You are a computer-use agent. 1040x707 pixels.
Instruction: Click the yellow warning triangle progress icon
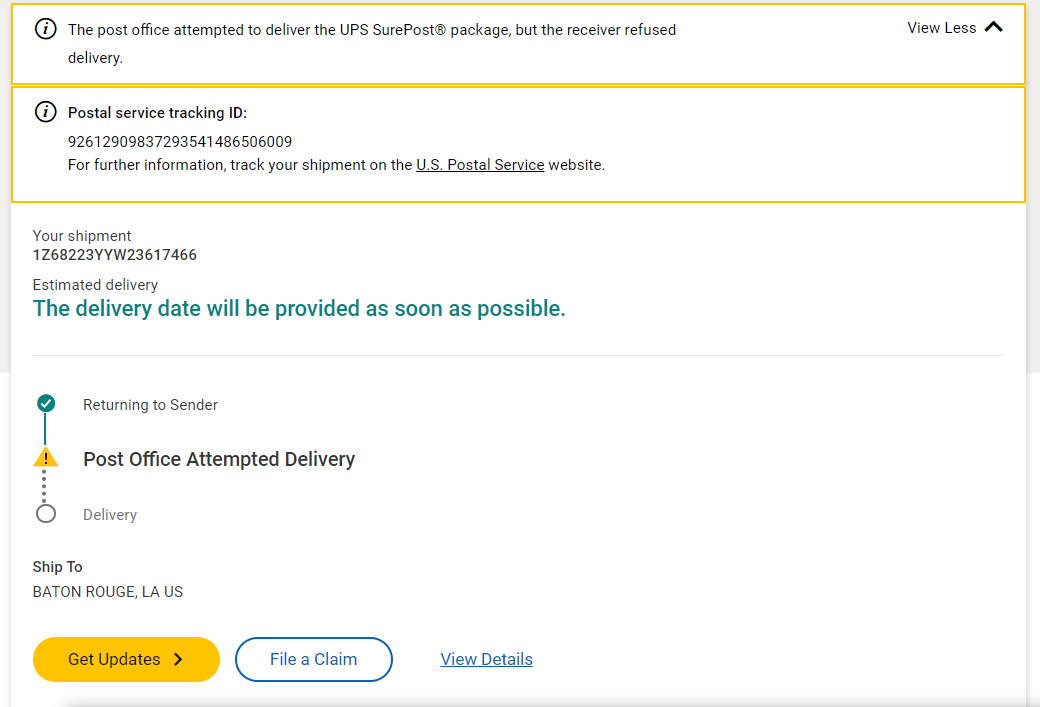coord(45,459)
